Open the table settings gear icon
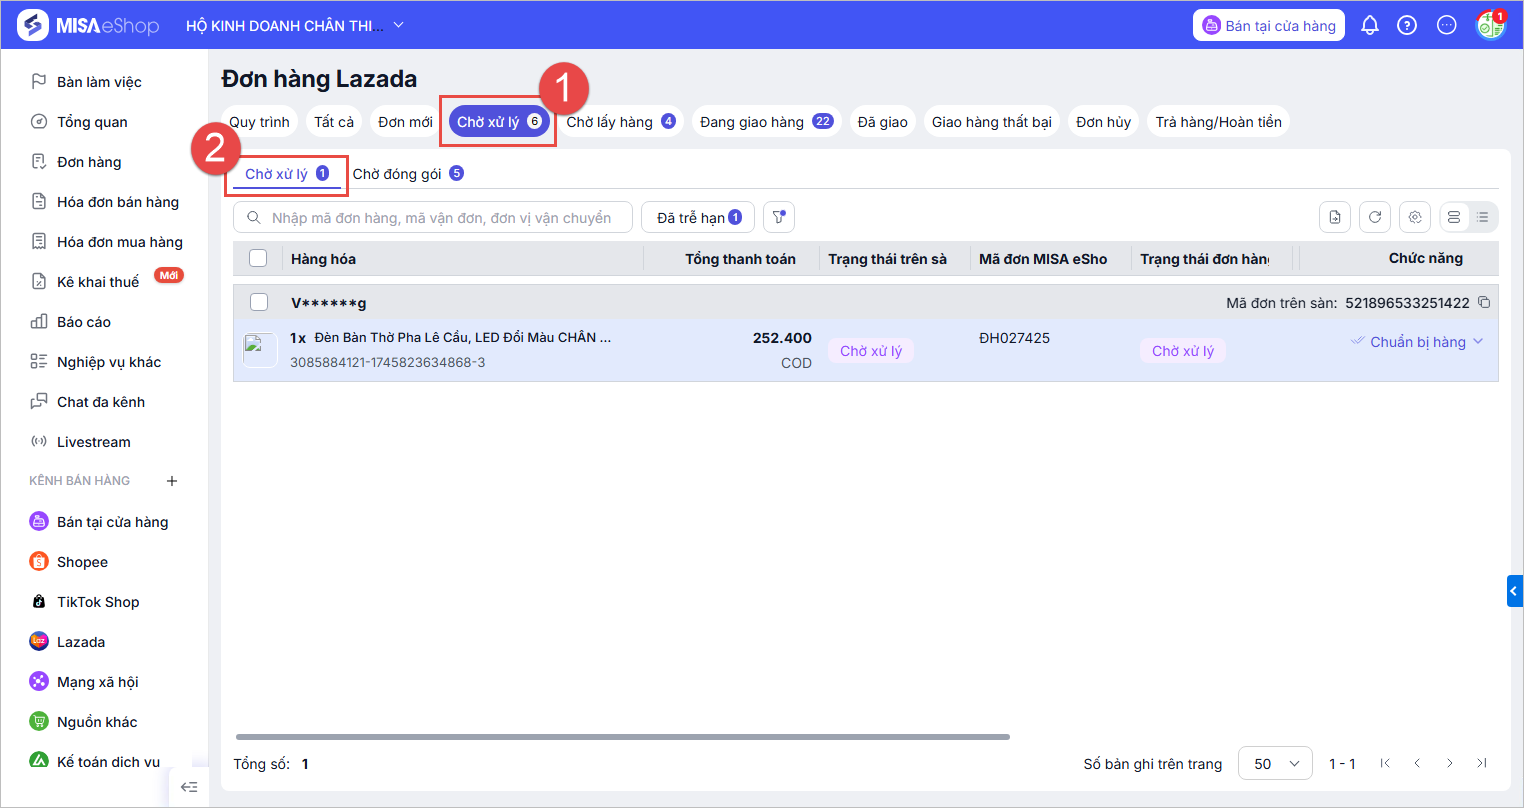 (1414, 217)
